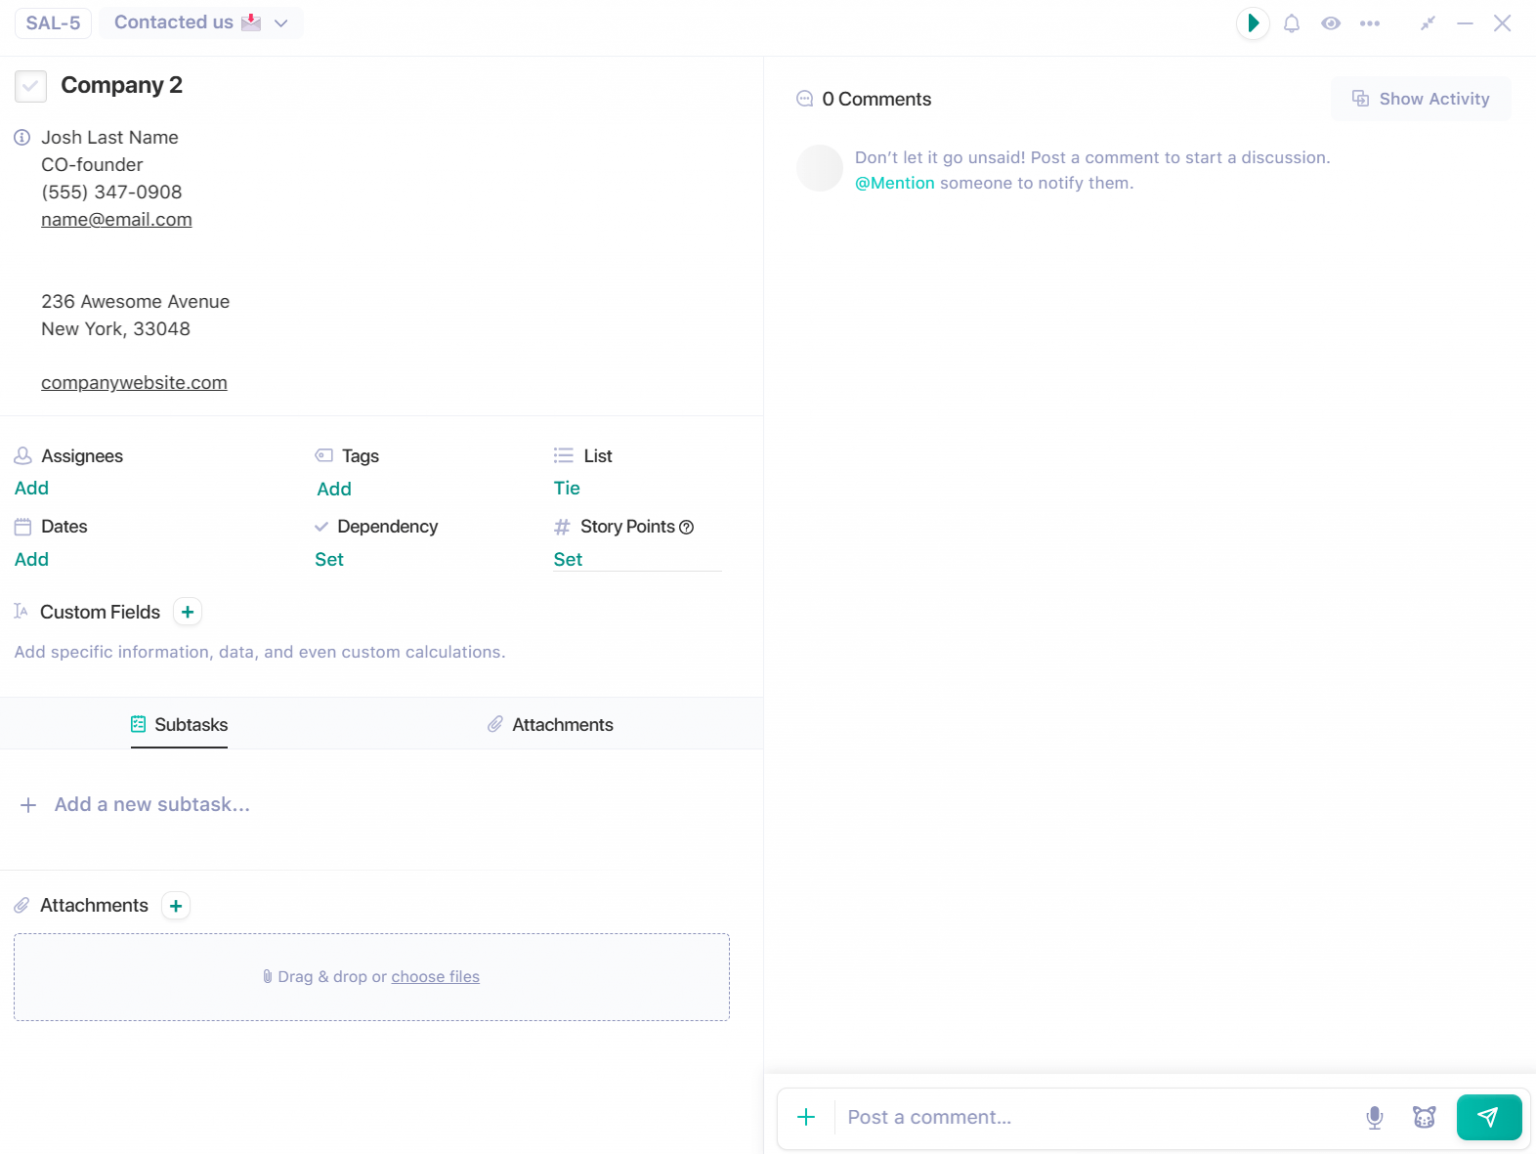The image size is (1536, 1154).
Task: Start a timer with the play icon
Action: click(x=1253, y=23)
